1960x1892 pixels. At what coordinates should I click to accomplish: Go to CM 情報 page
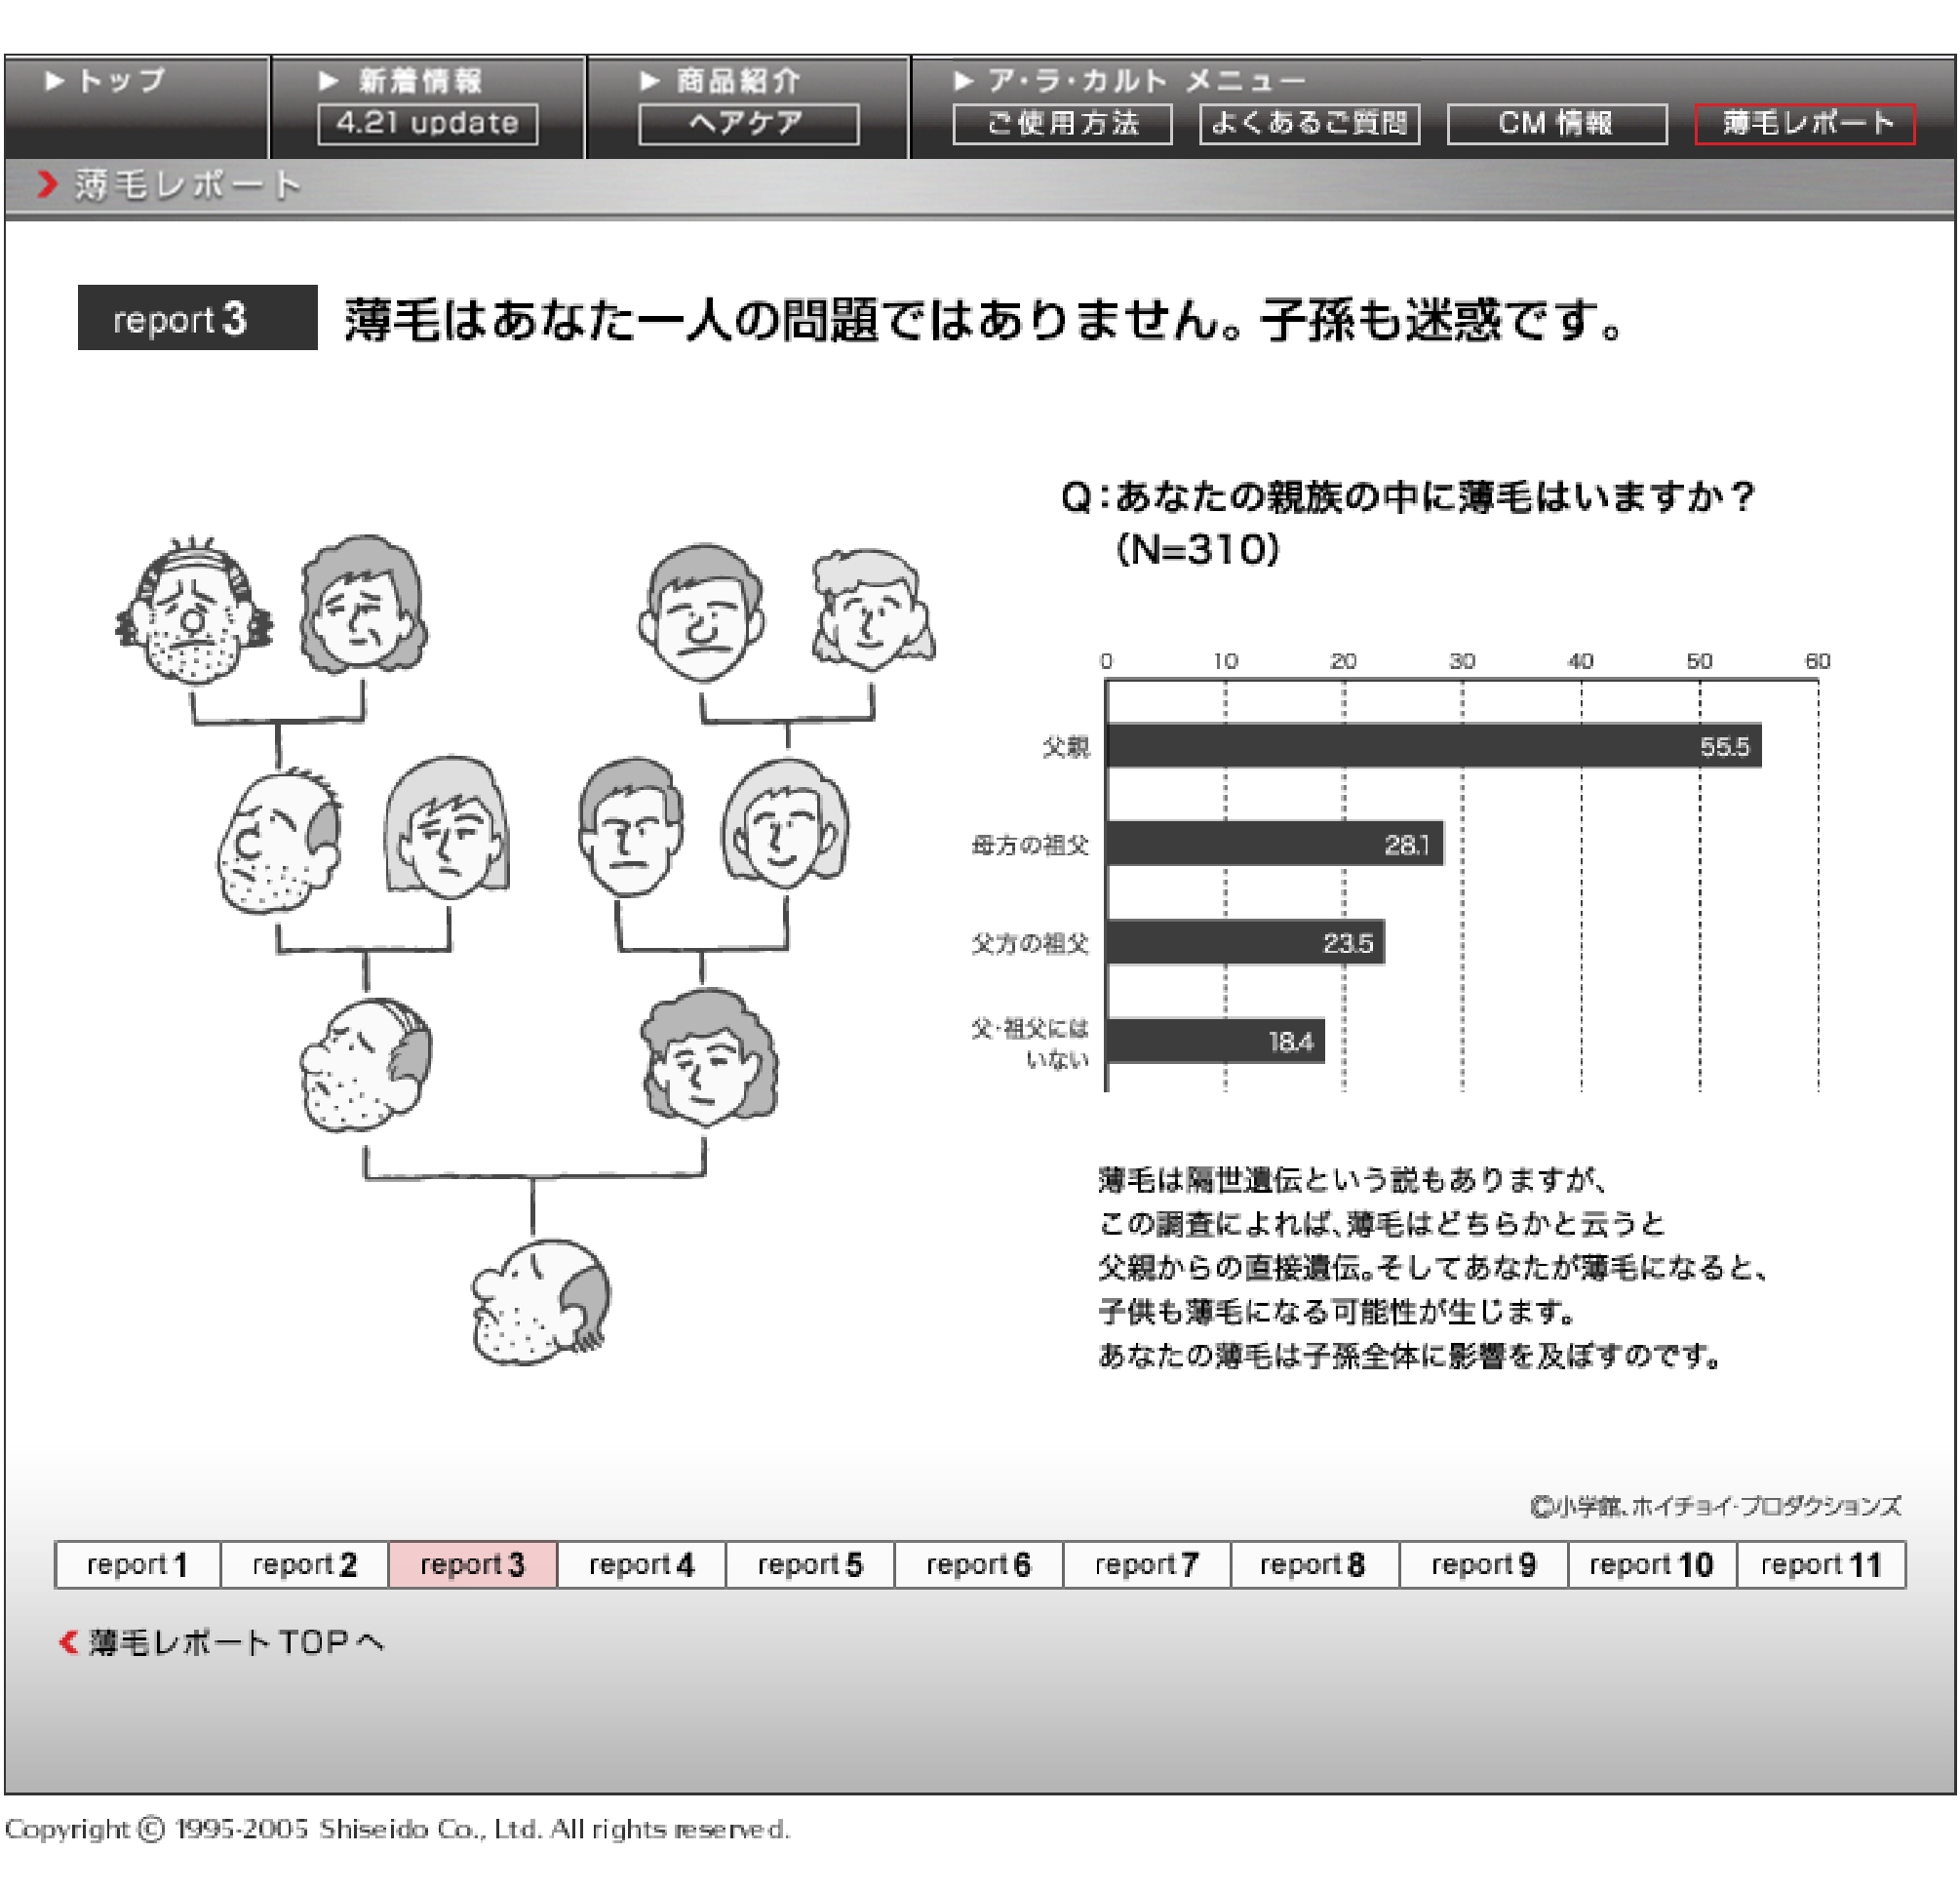coord(1556,124)
